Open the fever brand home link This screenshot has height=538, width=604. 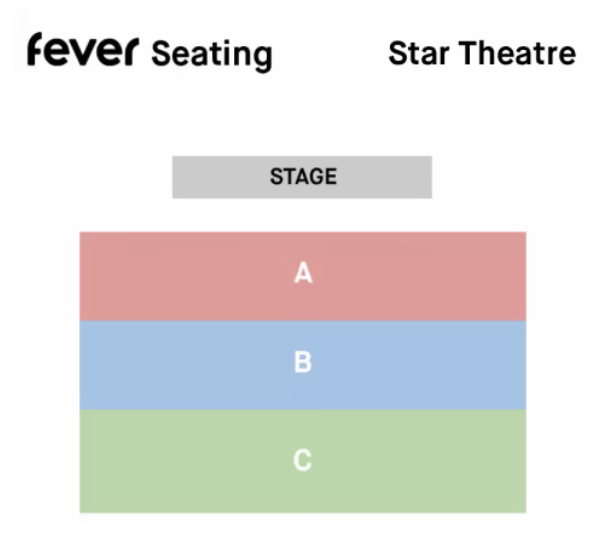tap(83, 50)
